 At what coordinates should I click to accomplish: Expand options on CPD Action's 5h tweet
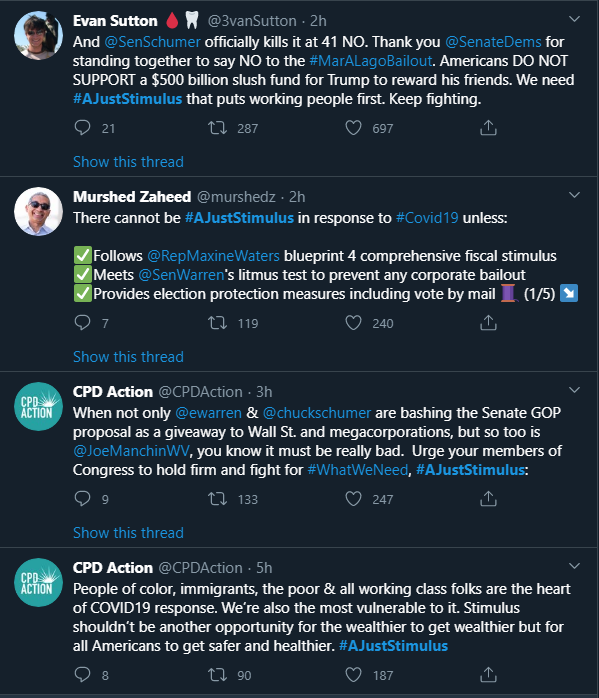pos(575,566)
